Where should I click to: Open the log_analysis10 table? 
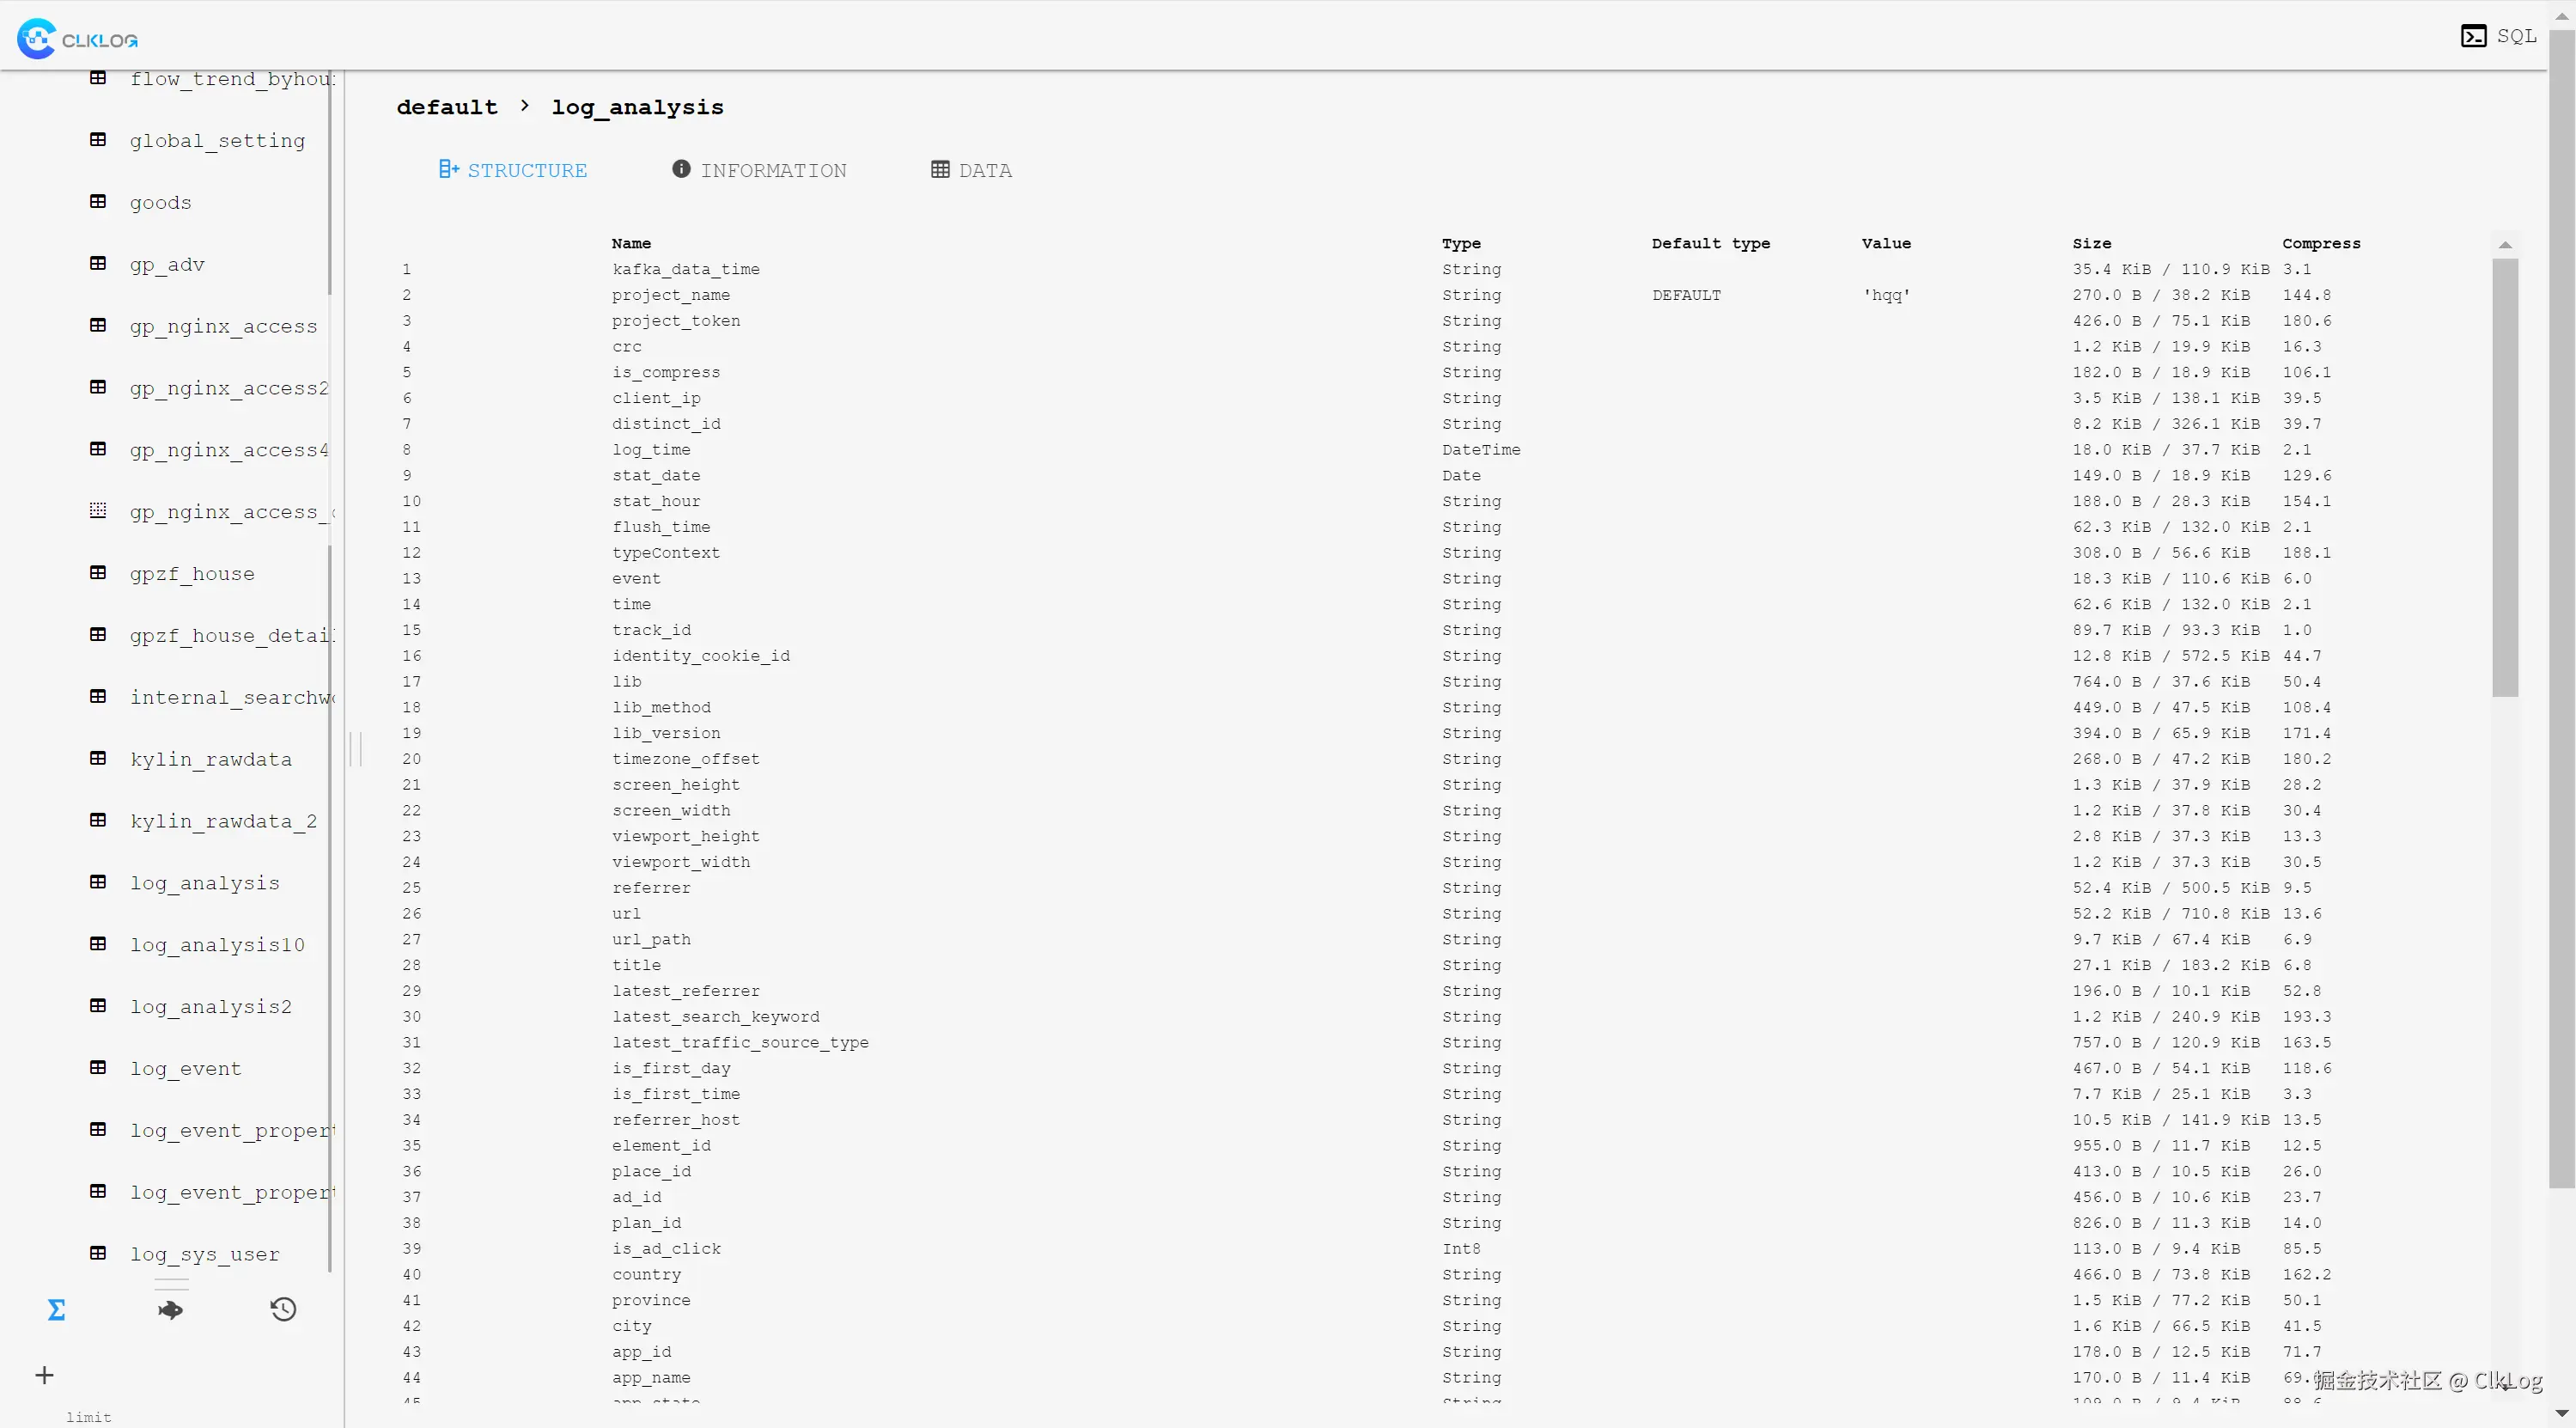(217, 945)
